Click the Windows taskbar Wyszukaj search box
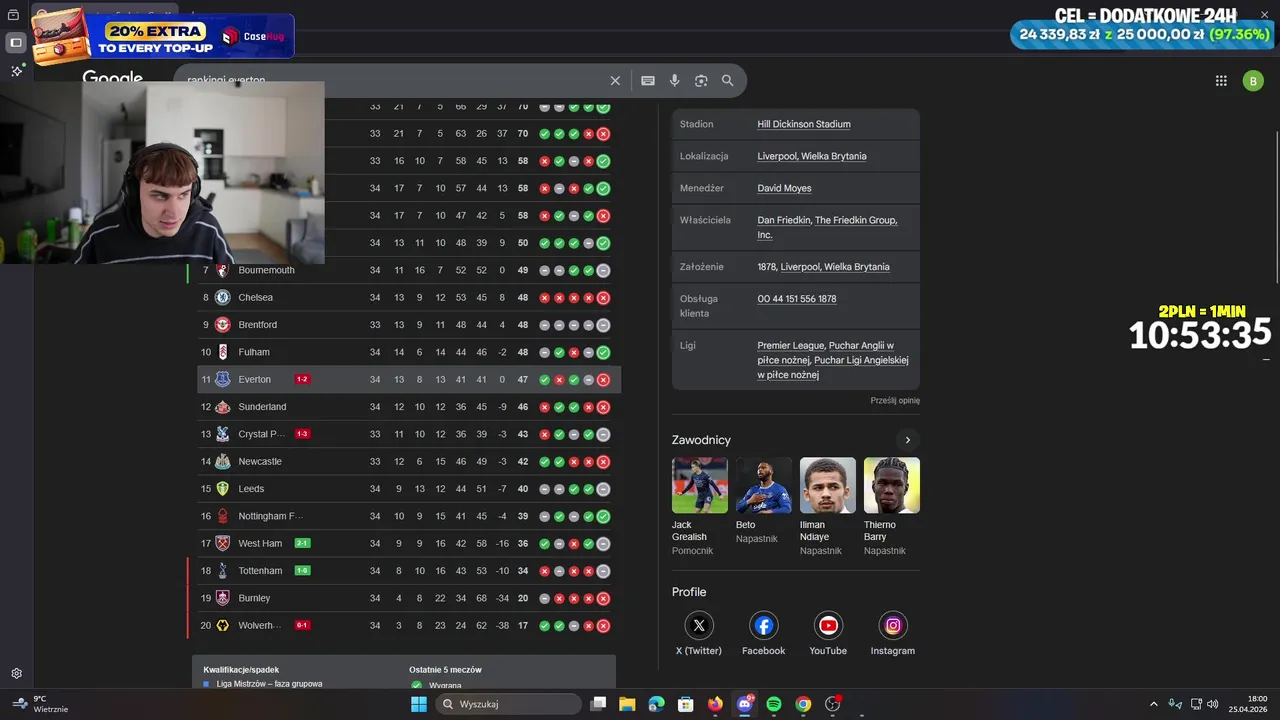The height and width of the screenshot is (720, 1280). [508, 704]
